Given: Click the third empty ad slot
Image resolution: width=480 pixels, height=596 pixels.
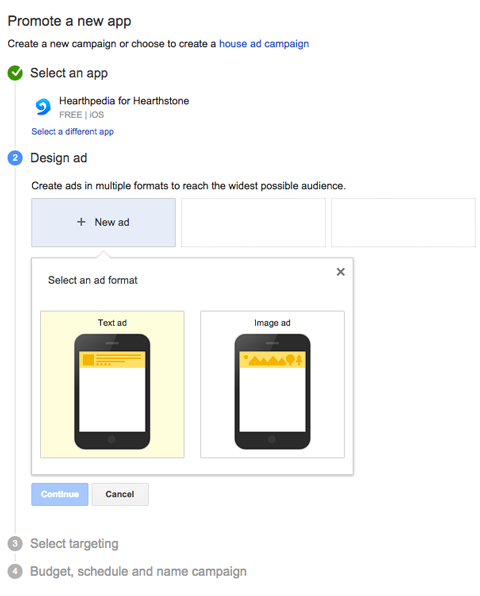Looking at the screenshot, I should pyautogui.click(x=403, y=222).
